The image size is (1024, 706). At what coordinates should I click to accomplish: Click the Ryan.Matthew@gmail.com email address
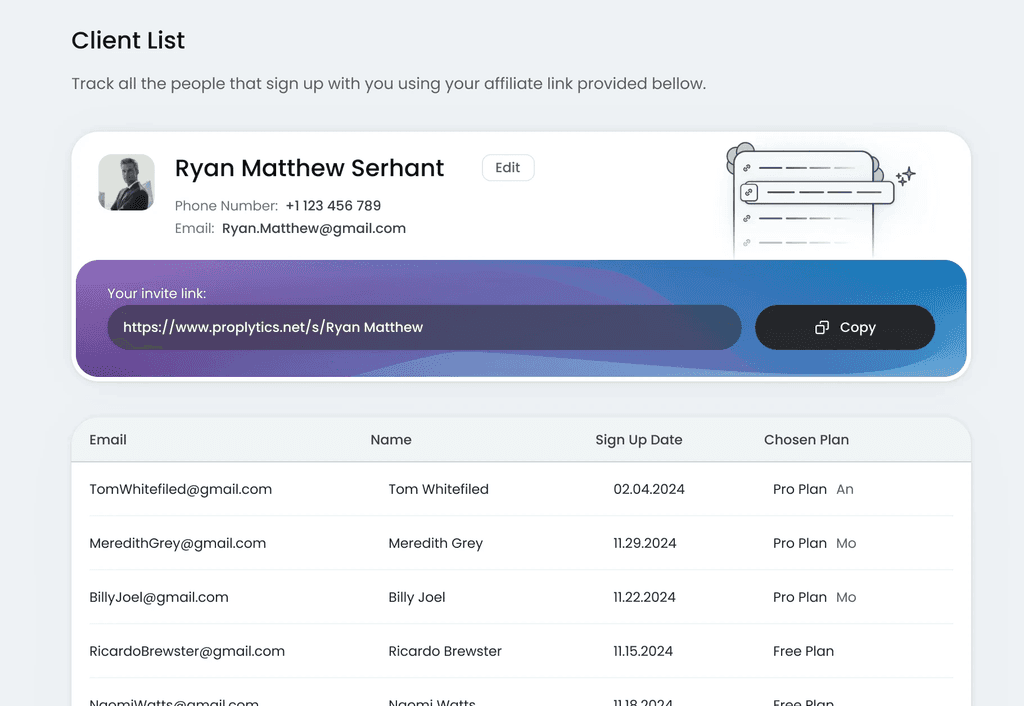tap(314, 228)
